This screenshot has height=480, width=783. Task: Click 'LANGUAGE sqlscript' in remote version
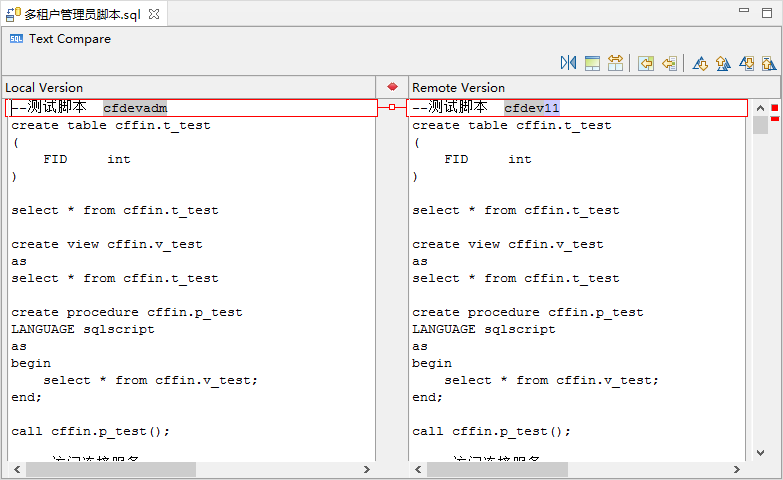tap(484, 329)
